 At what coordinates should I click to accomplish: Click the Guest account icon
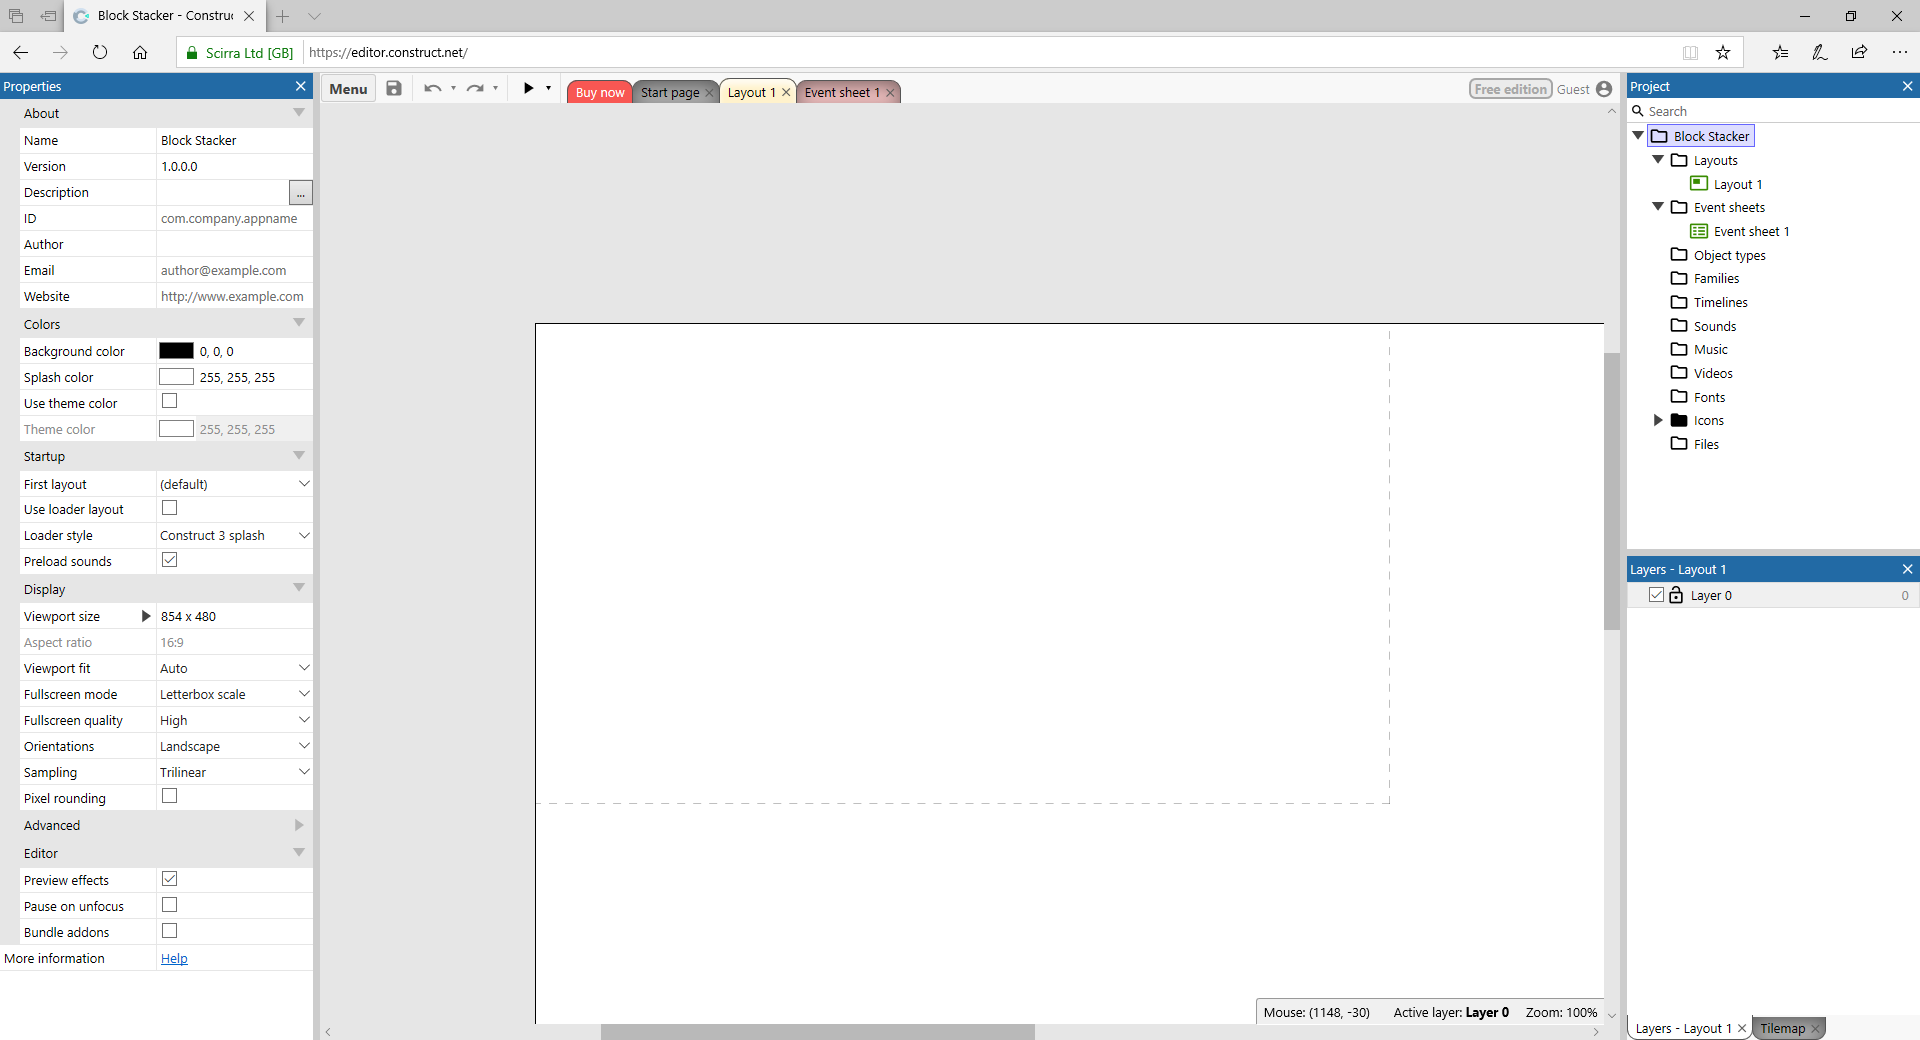1604,89
